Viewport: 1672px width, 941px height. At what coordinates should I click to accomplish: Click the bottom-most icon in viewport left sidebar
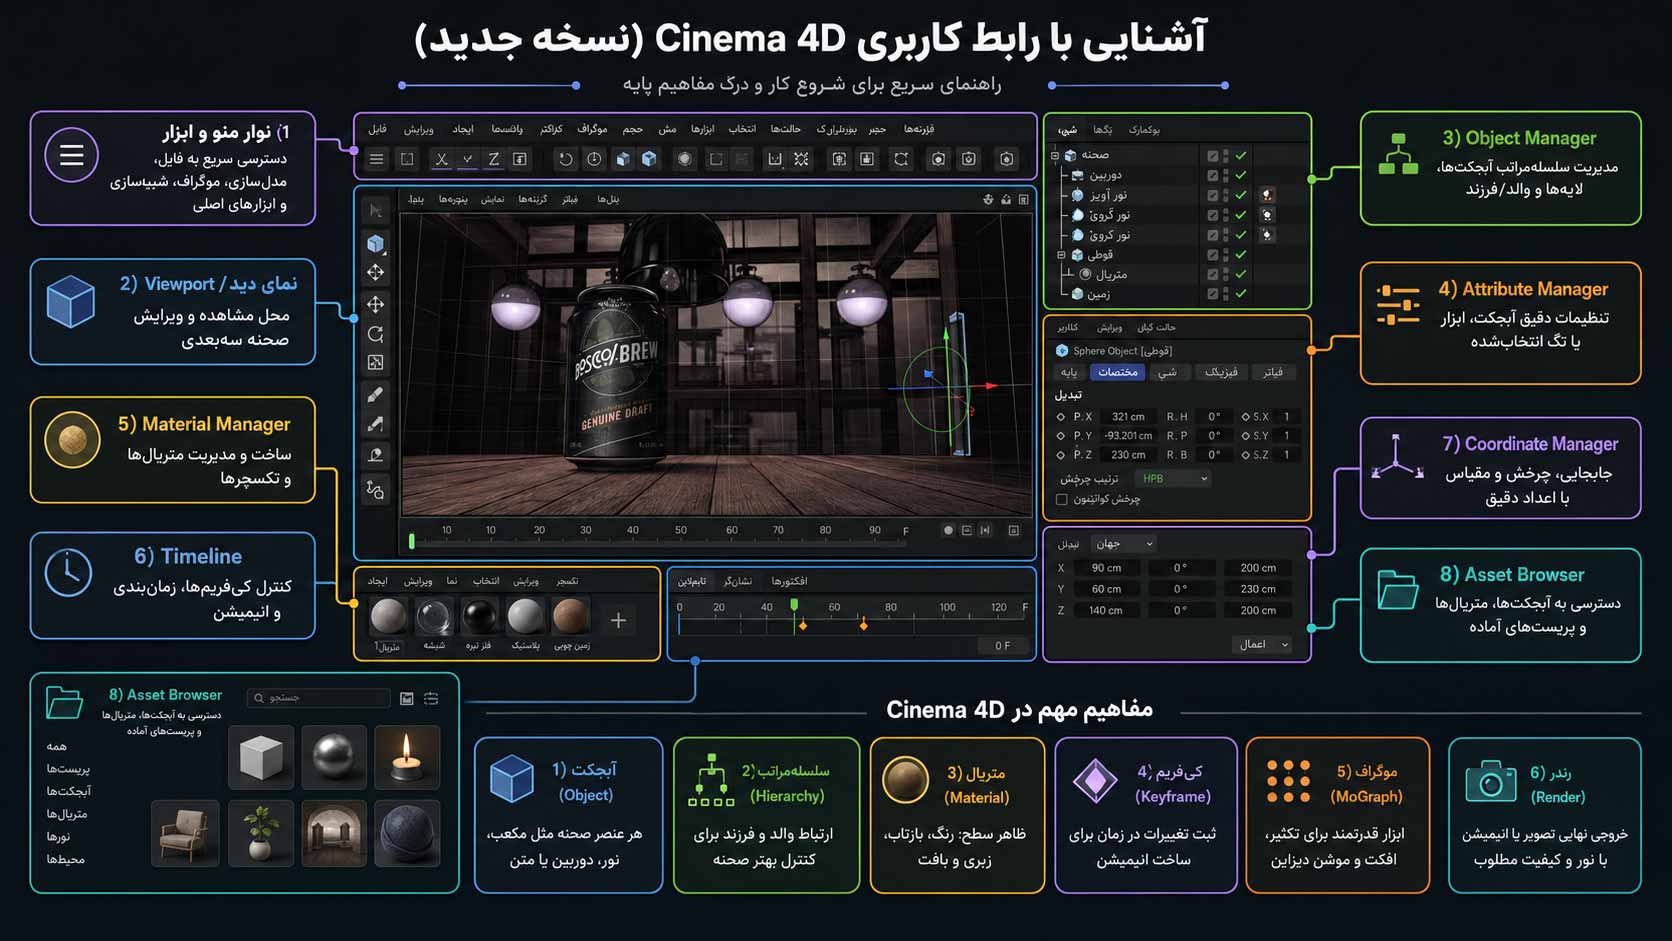[x=376, y=490]
